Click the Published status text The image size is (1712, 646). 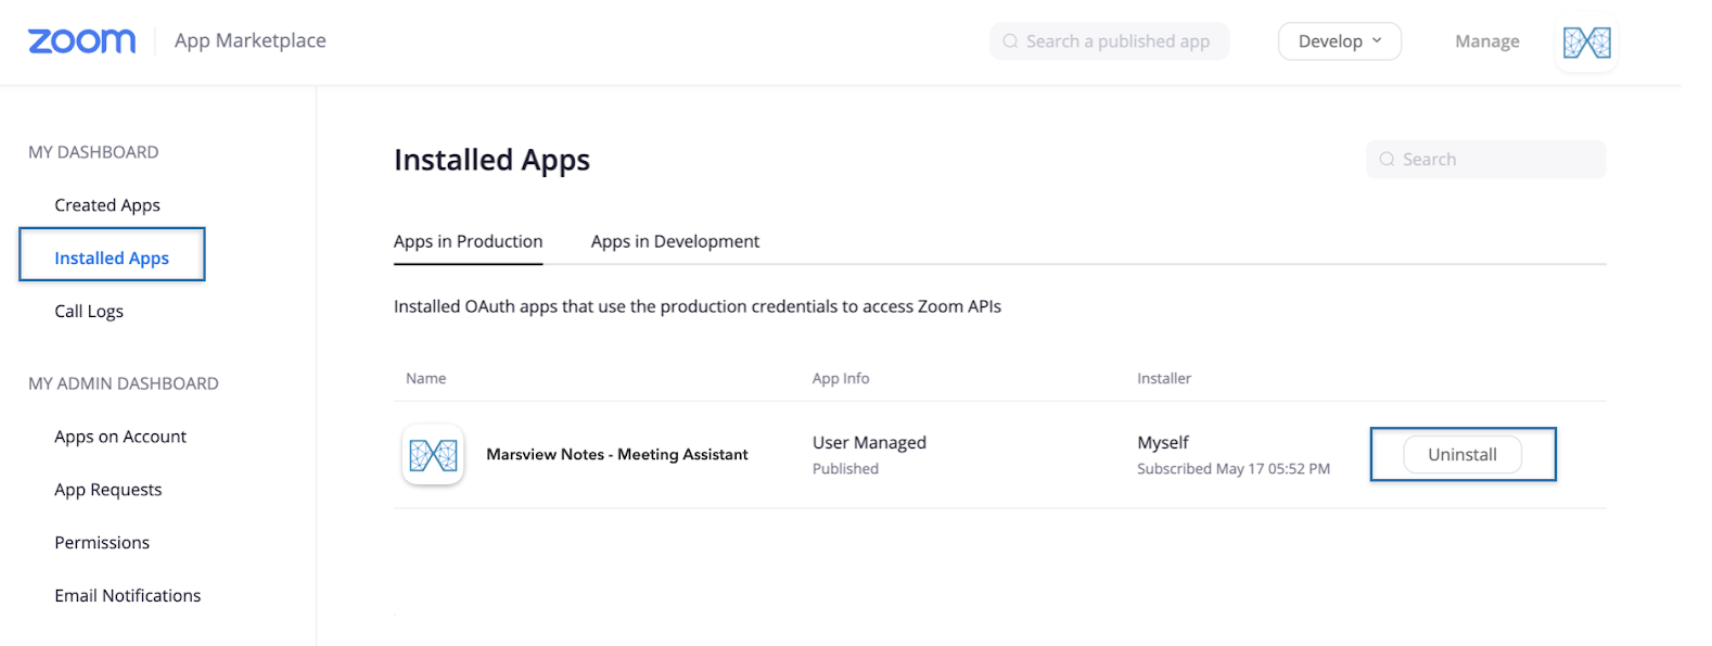click(845, 468)
